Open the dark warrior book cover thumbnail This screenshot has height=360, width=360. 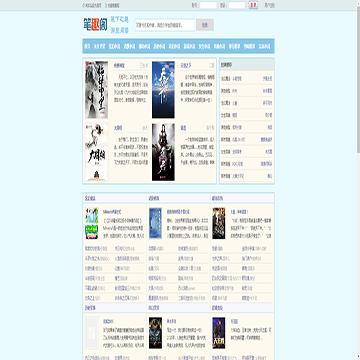tap(163, 152)
